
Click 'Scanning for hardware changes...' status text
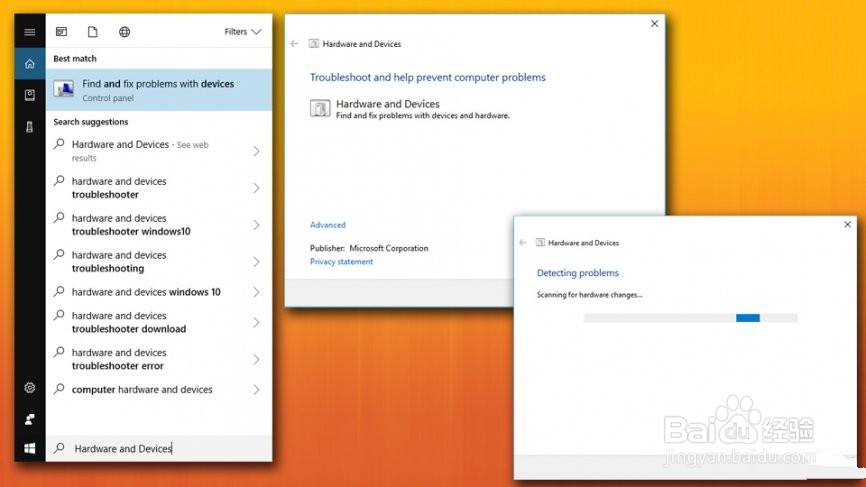(x=589, y=295)
